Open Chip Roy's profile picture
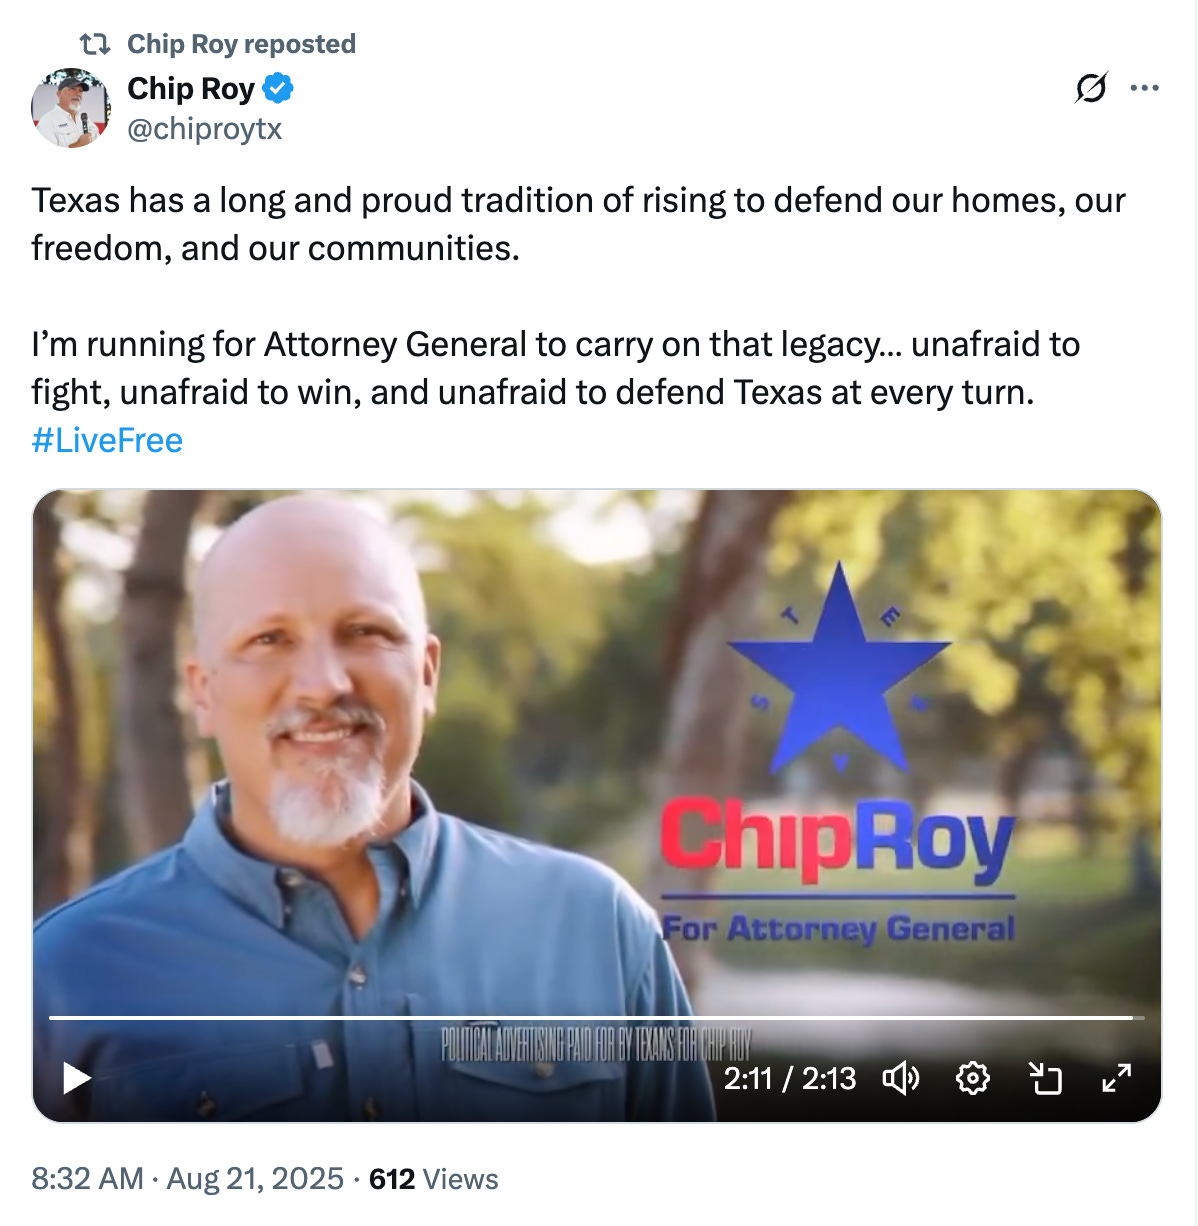 pos(71,108)
